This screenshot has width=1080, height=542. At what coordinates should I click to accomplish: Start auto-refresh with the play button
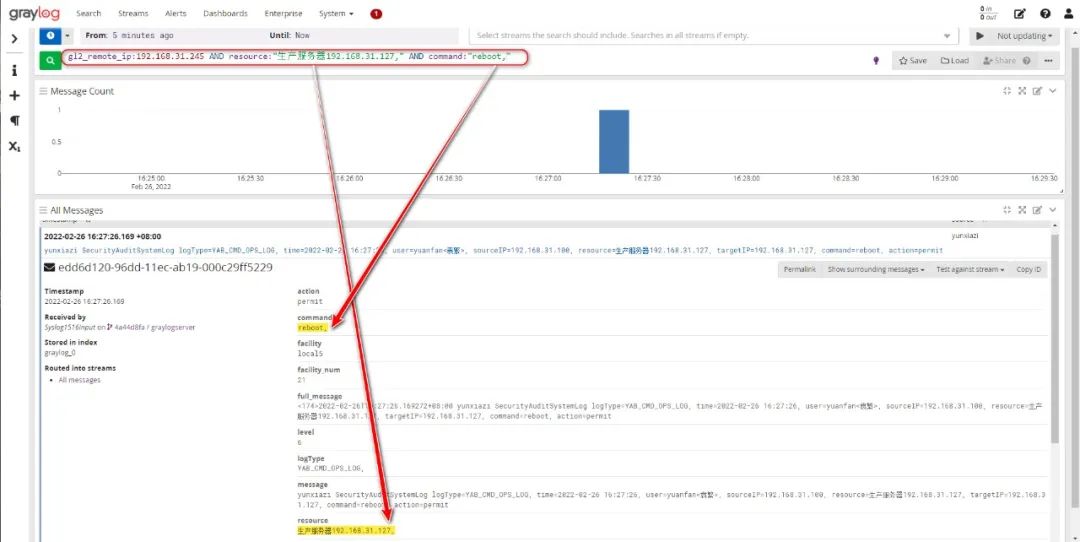(980, 36)
